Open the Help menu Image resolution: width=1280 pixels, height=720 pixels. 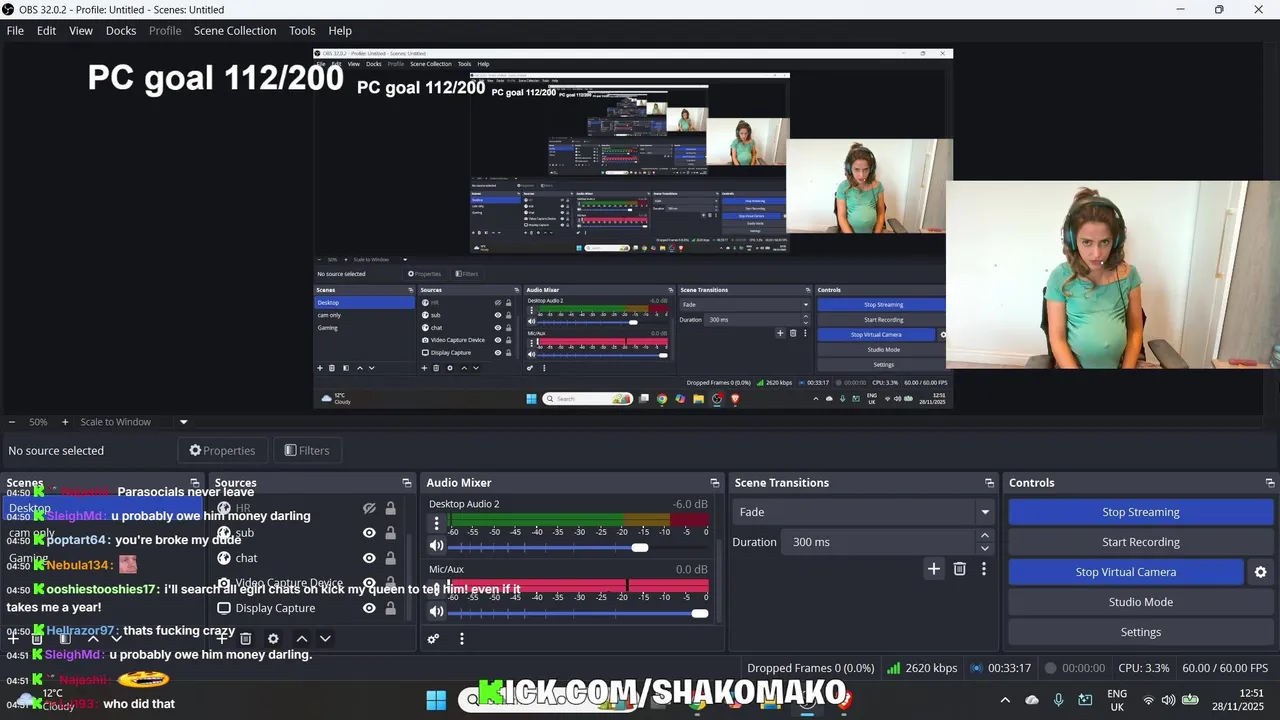point(340,31)
